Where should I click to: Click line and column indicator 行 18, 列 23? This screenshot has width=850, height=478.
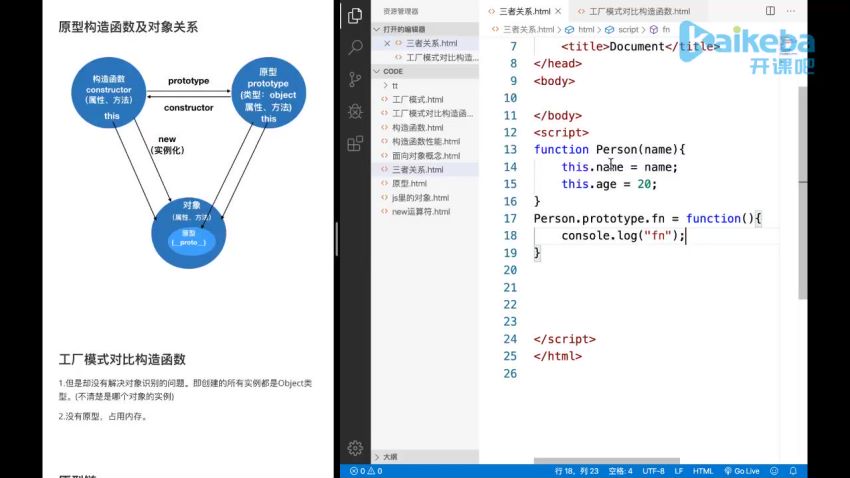pos(576,471)
